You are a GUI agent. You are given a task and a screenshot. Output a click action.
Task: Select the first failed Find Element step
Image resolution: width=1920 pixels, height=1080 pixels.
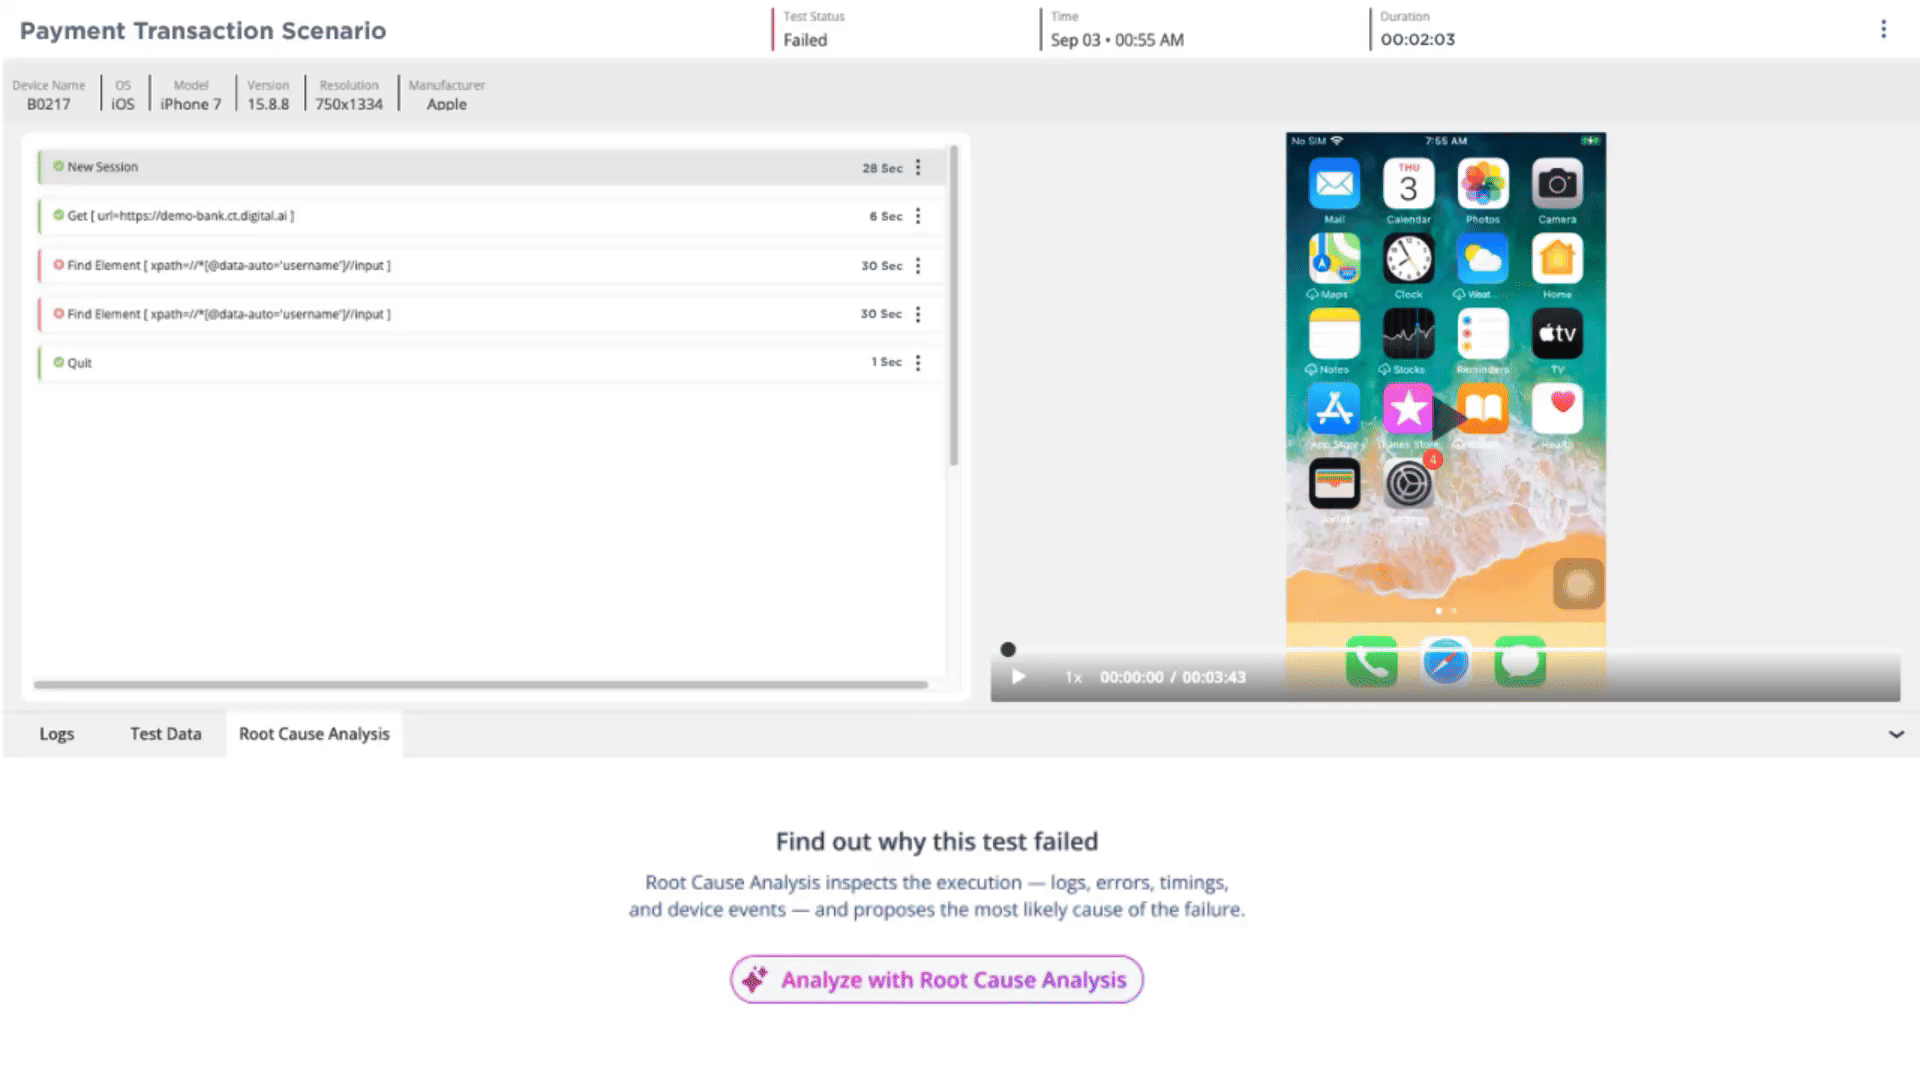[491, 265]
